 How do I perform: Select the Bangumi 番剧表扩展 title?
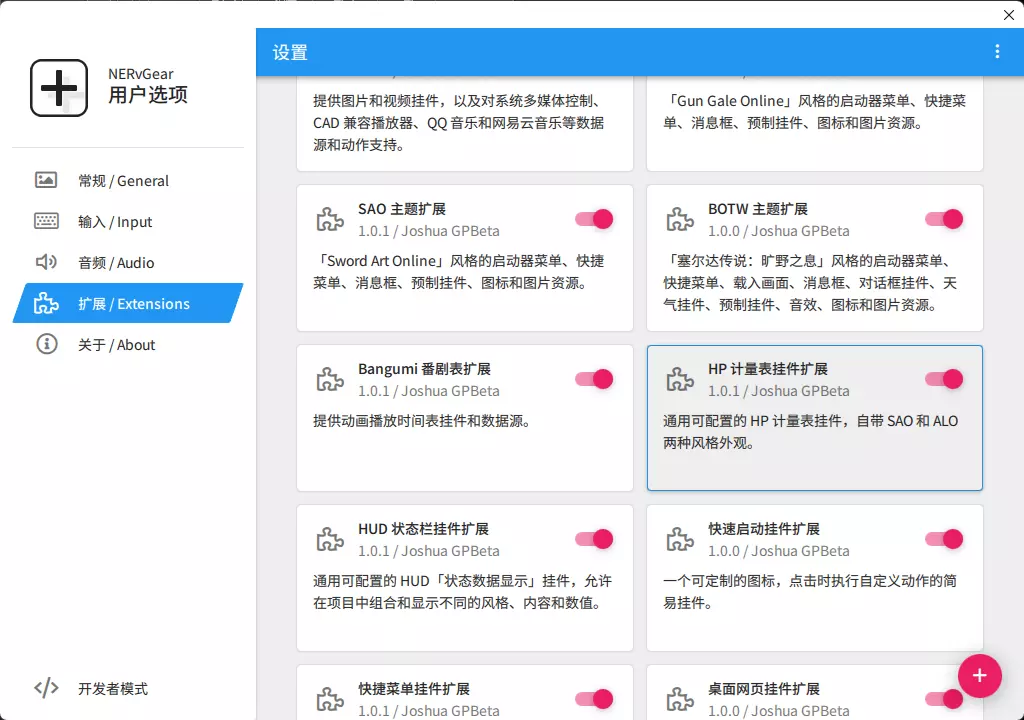(x=424, y=369)
